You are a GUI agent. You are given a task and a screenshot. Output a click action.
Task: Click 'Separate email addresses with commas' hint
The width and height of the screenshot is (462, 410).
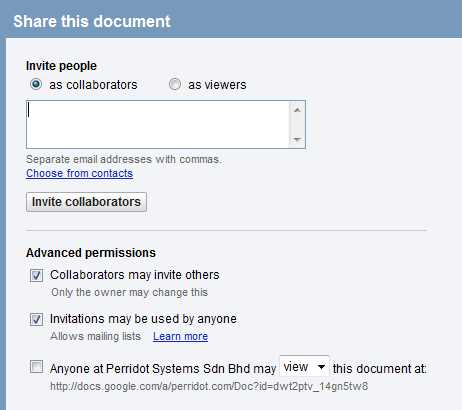124,159
